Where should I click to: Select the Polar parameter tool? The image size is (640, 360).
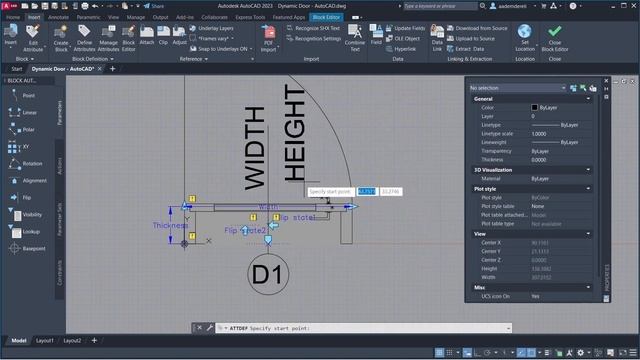[x=22, y=129]
